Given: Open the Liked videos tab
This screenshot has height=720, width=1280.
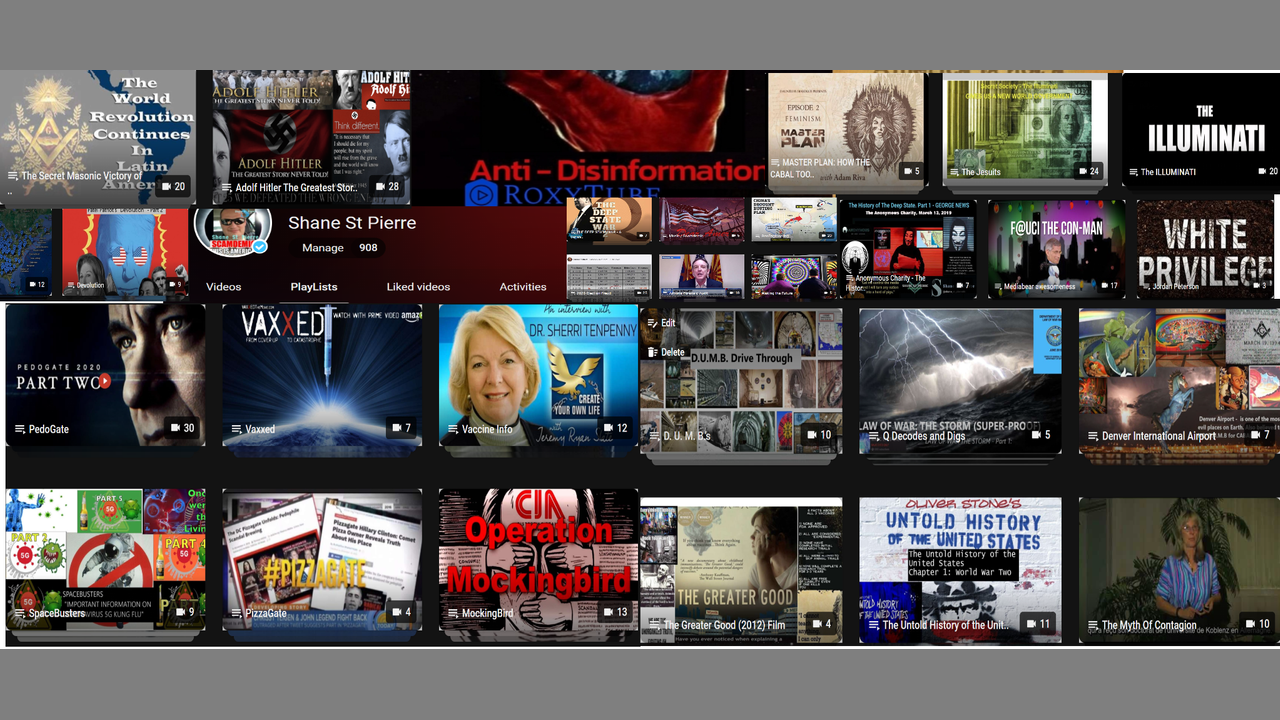Looking at the screenshot, I should point(418,287).
